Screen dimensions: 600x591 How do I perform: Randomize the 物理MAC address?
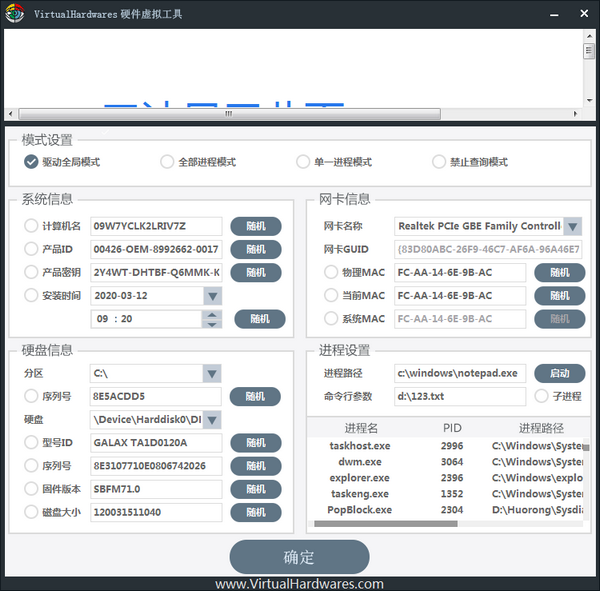559,273
